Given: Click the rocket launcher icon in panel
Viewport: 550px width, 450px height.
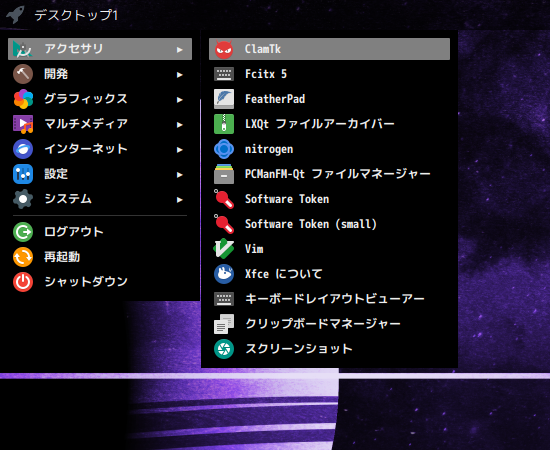Looking at the screenshot, I should (15, 15).
